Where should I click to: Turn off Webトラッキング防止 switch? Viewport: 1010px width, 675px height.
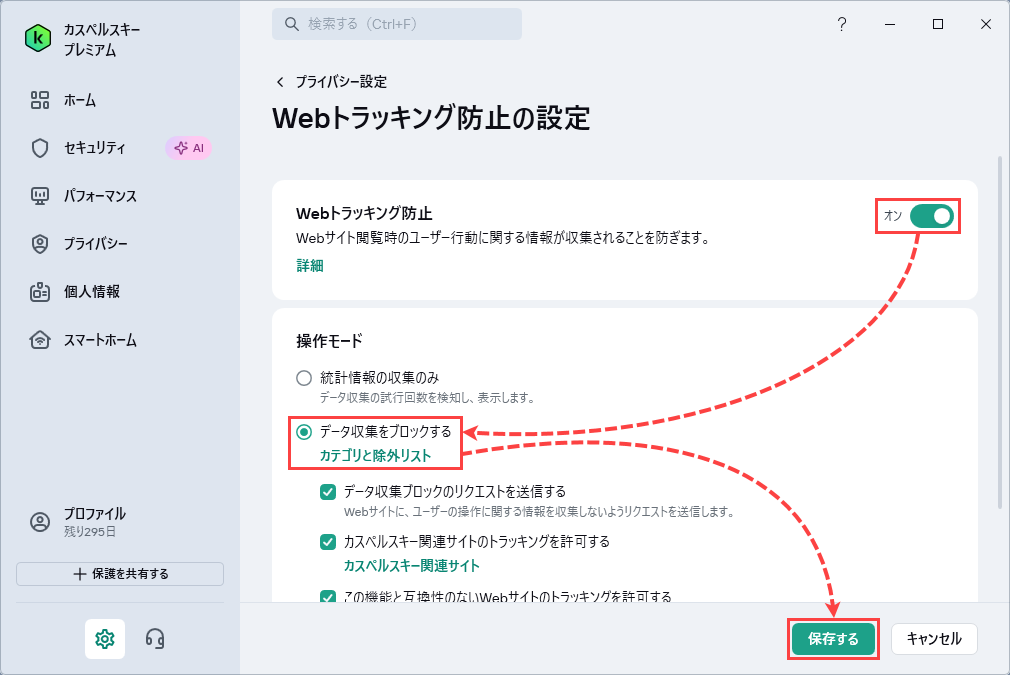(931, 216)
